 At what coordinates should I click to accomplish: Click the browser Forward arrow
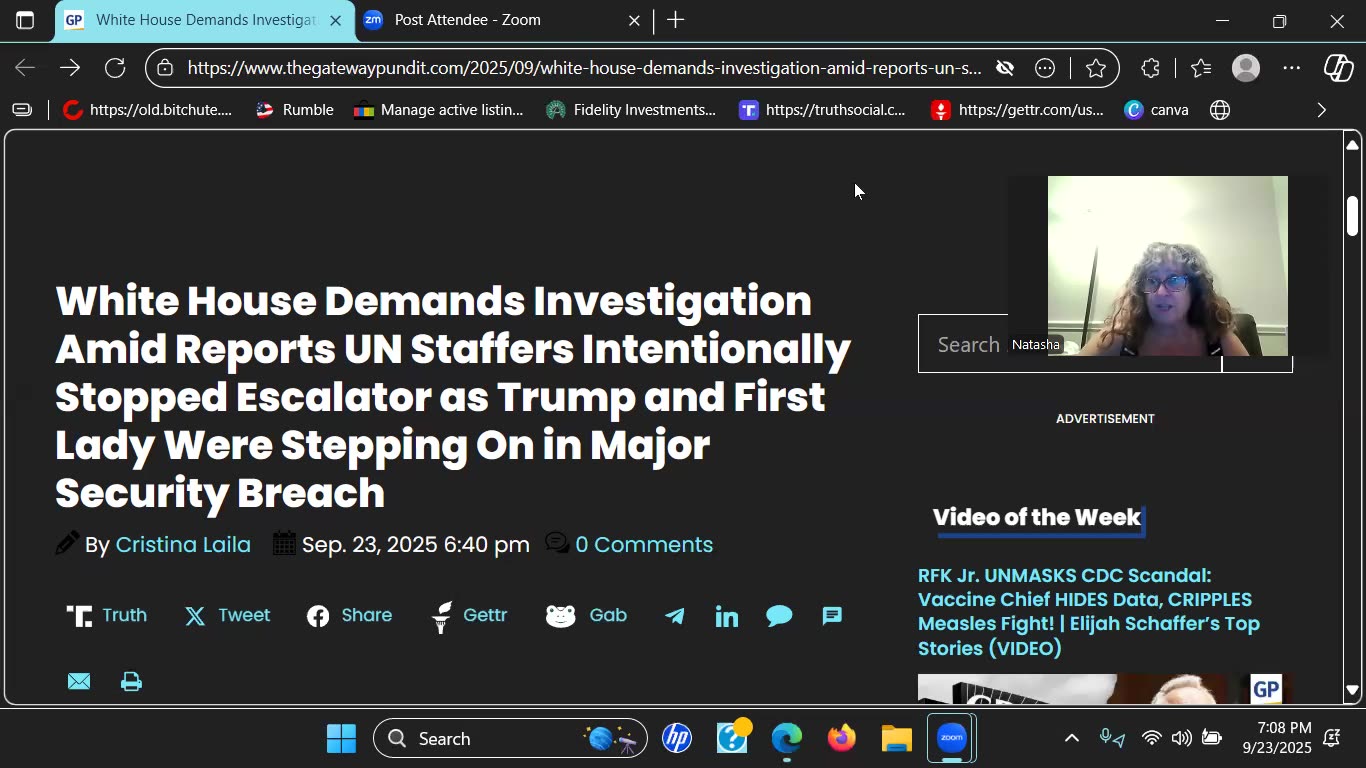(69, 68)
